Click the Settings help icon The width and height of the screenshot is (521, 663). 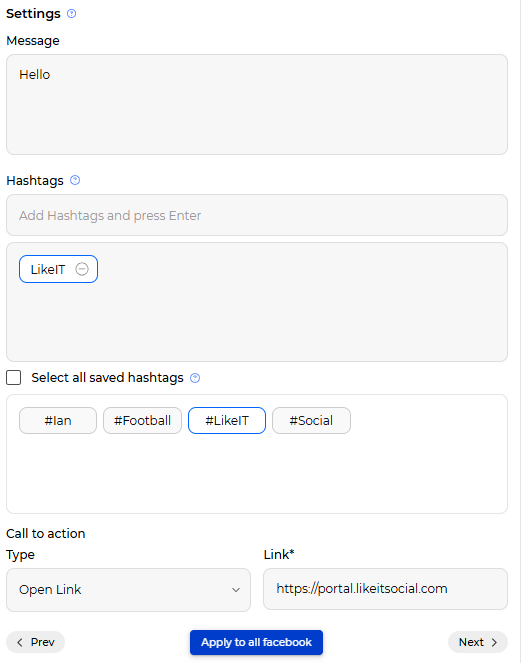pos(71,14)
